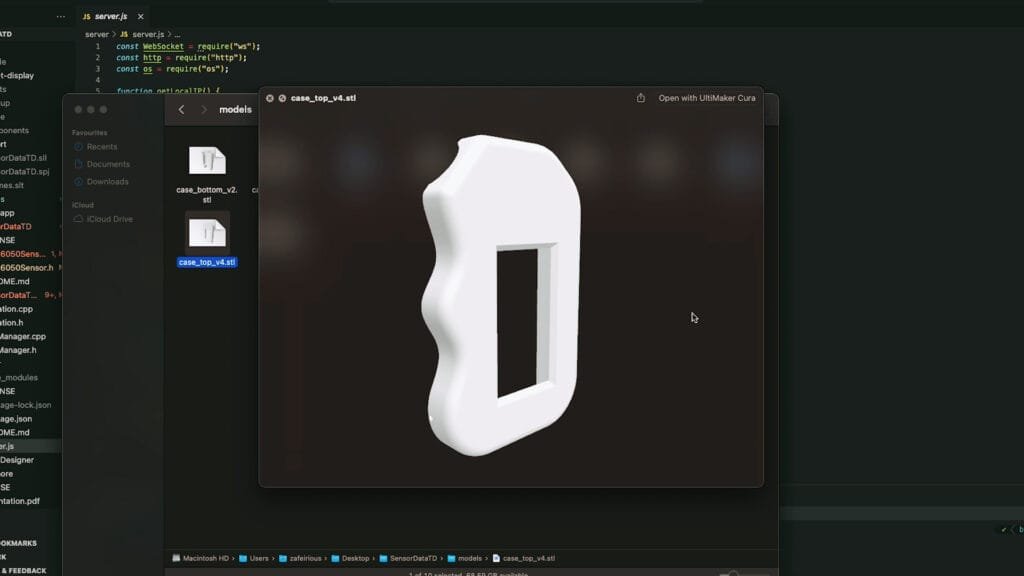
Task: Expand the orange rDataTD folder in the explorer
Action: pos(16,227)
